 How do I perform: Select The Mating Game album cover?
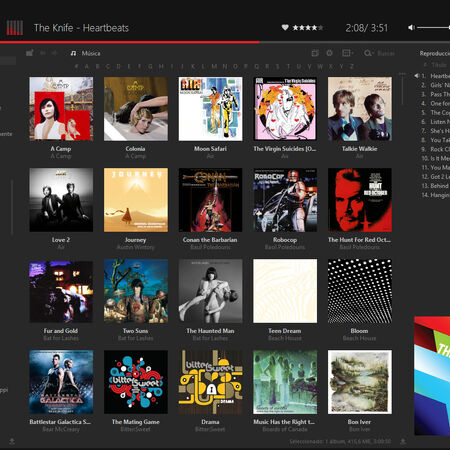pyautogui.click(x=136, y=382)
